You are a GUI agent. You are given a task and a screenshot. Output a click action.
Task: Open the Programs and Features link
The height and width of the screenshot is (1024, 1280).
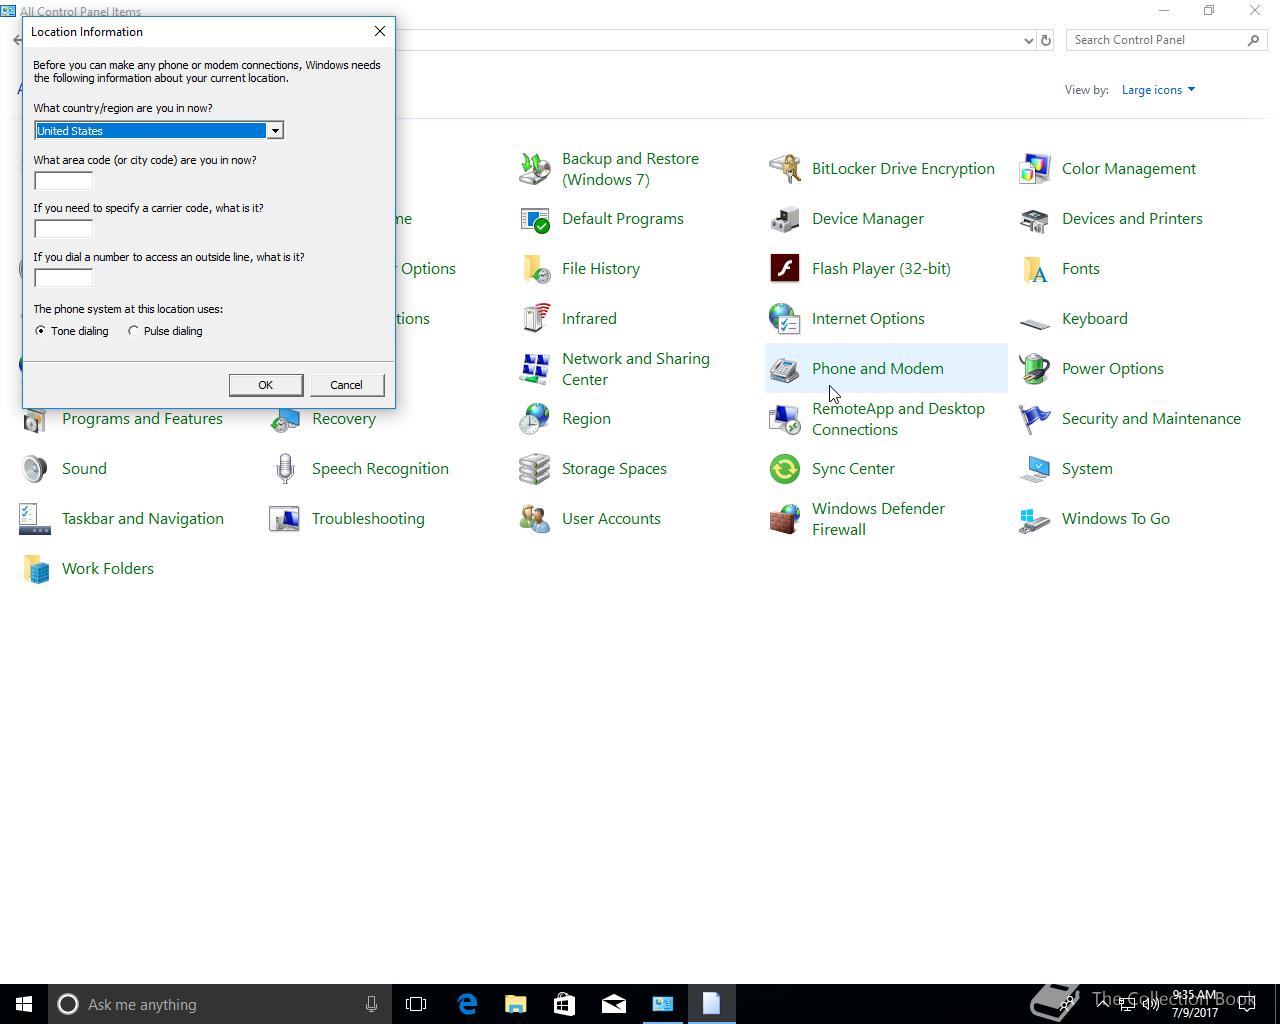click(x=142, y=419)
